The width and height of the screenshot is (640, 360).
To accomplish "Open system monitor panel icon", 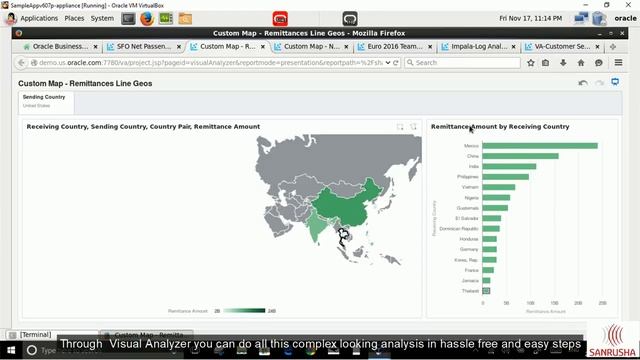I will (x=166, y=19).
